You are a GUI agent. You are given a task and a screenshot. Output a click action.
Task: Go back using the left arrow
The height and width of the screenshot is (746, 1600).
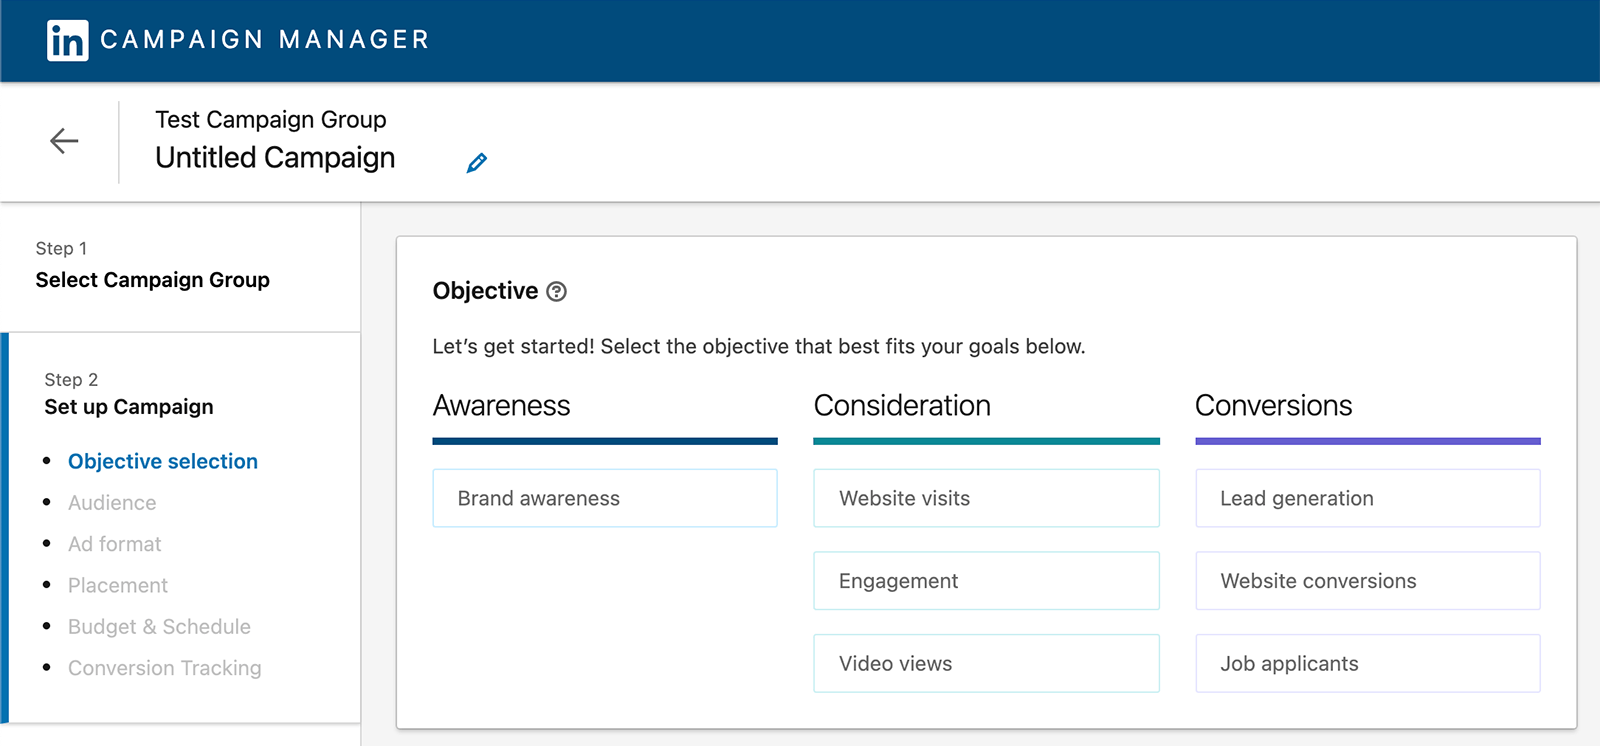click(64, 141)
